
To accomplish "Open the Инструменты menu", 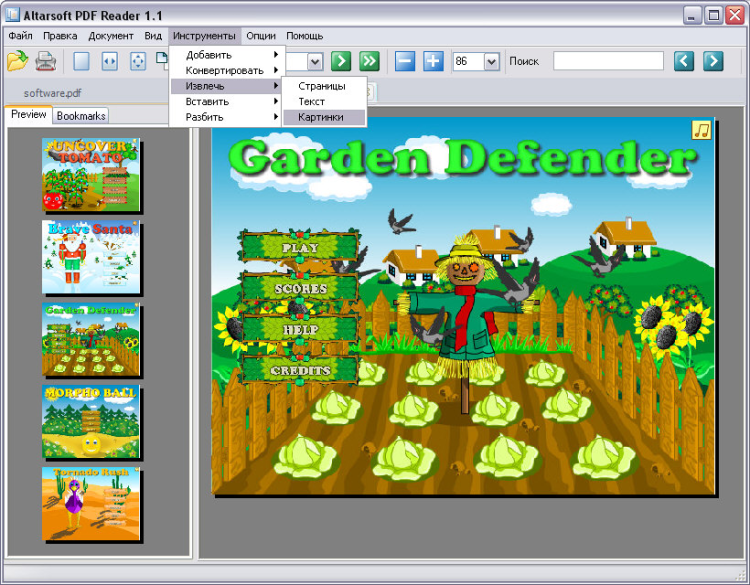I will (x=204, y=36).
